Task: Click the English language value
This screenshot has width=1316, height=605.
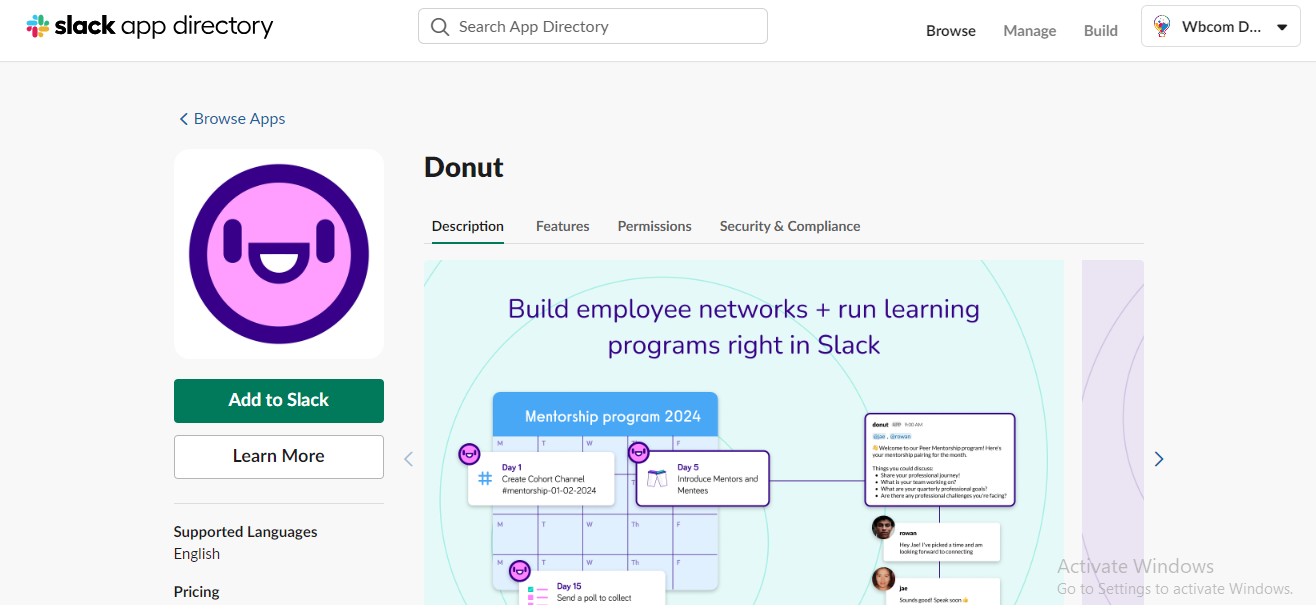Action: pos(197,554)
